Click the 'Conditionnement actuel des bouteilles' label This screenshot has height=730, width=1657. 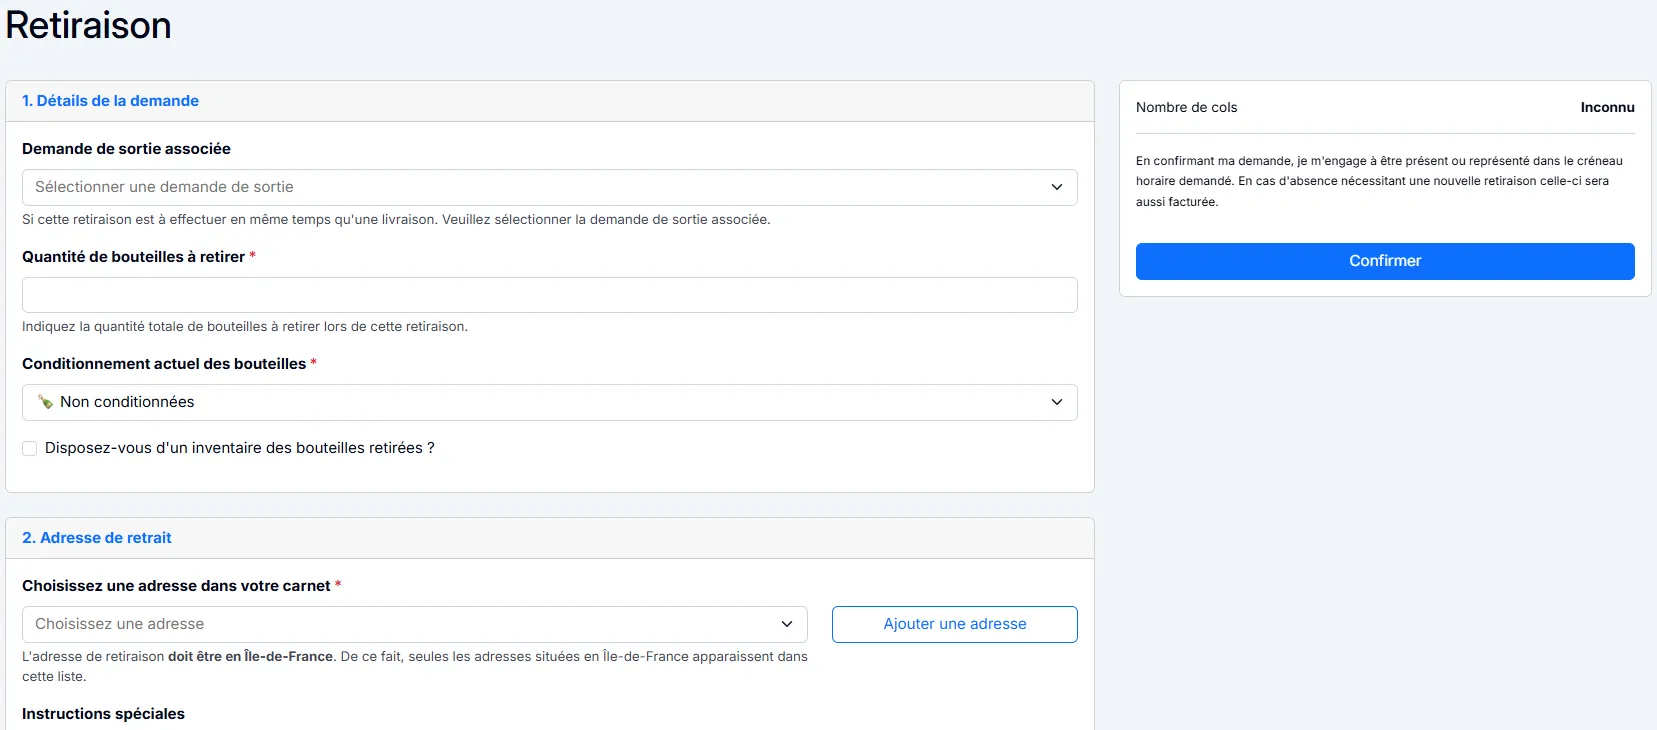[x=164, y=364]
